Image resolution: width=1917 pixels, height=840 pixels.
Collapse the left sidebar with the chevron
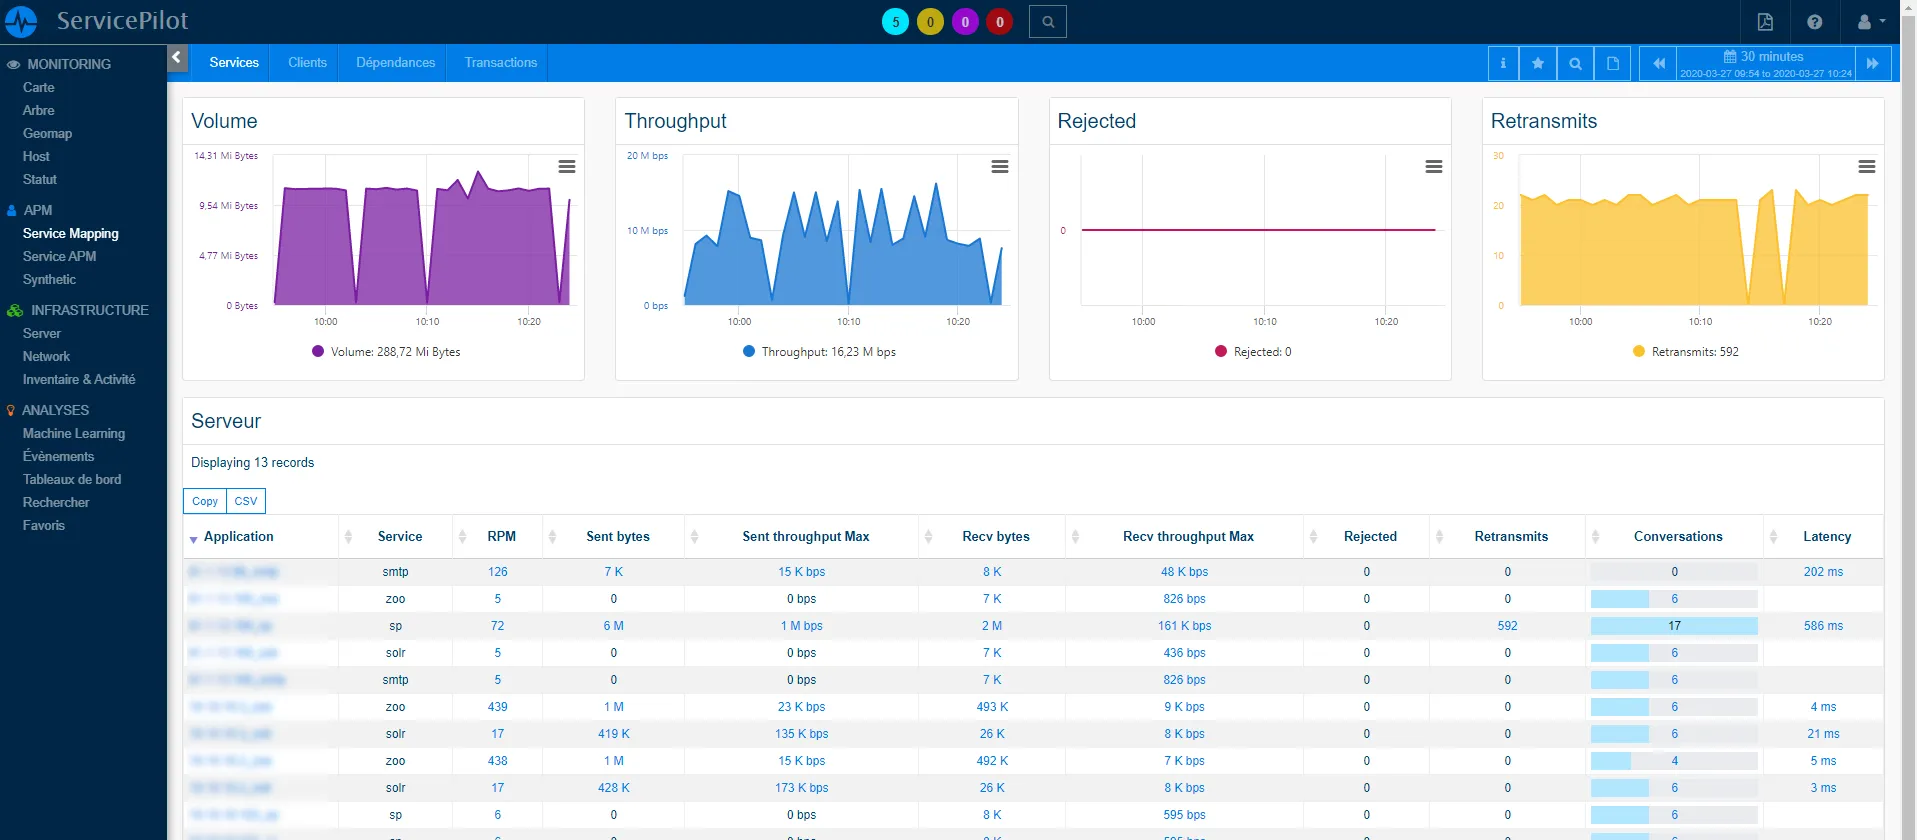[x=177, y=57]
